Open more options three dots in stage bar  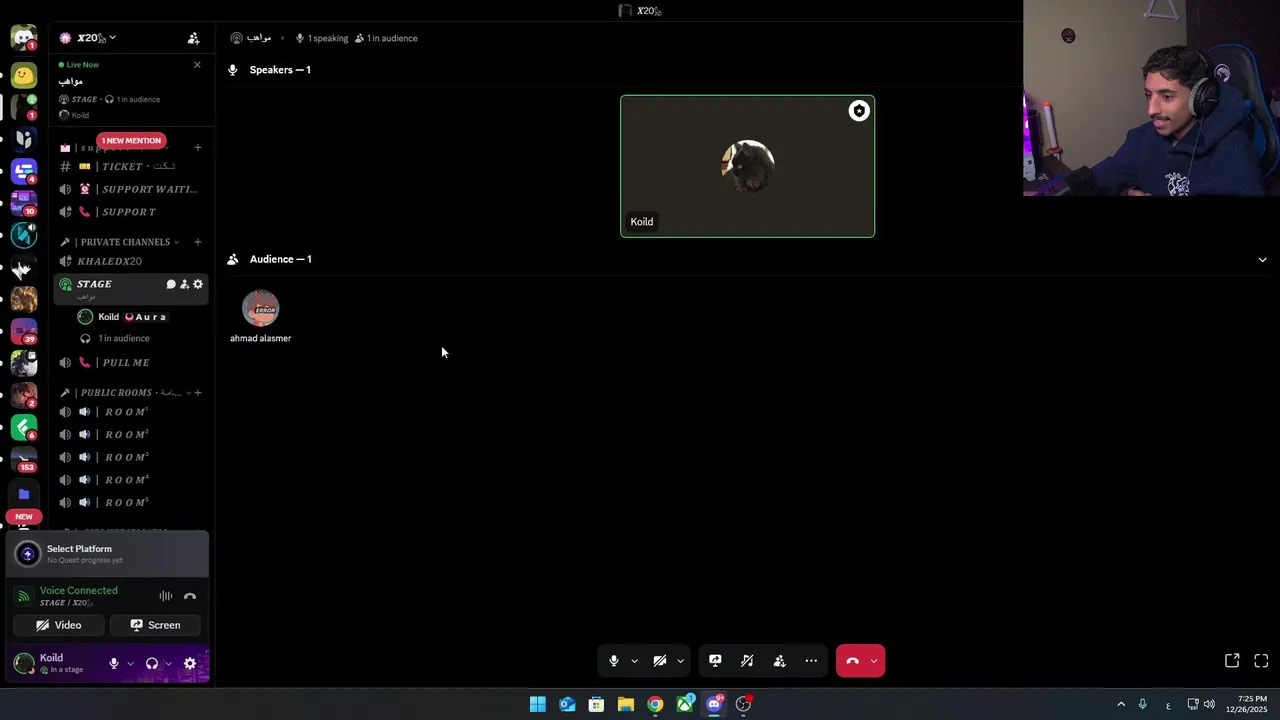pyautogui.click(x=811, y=661)
